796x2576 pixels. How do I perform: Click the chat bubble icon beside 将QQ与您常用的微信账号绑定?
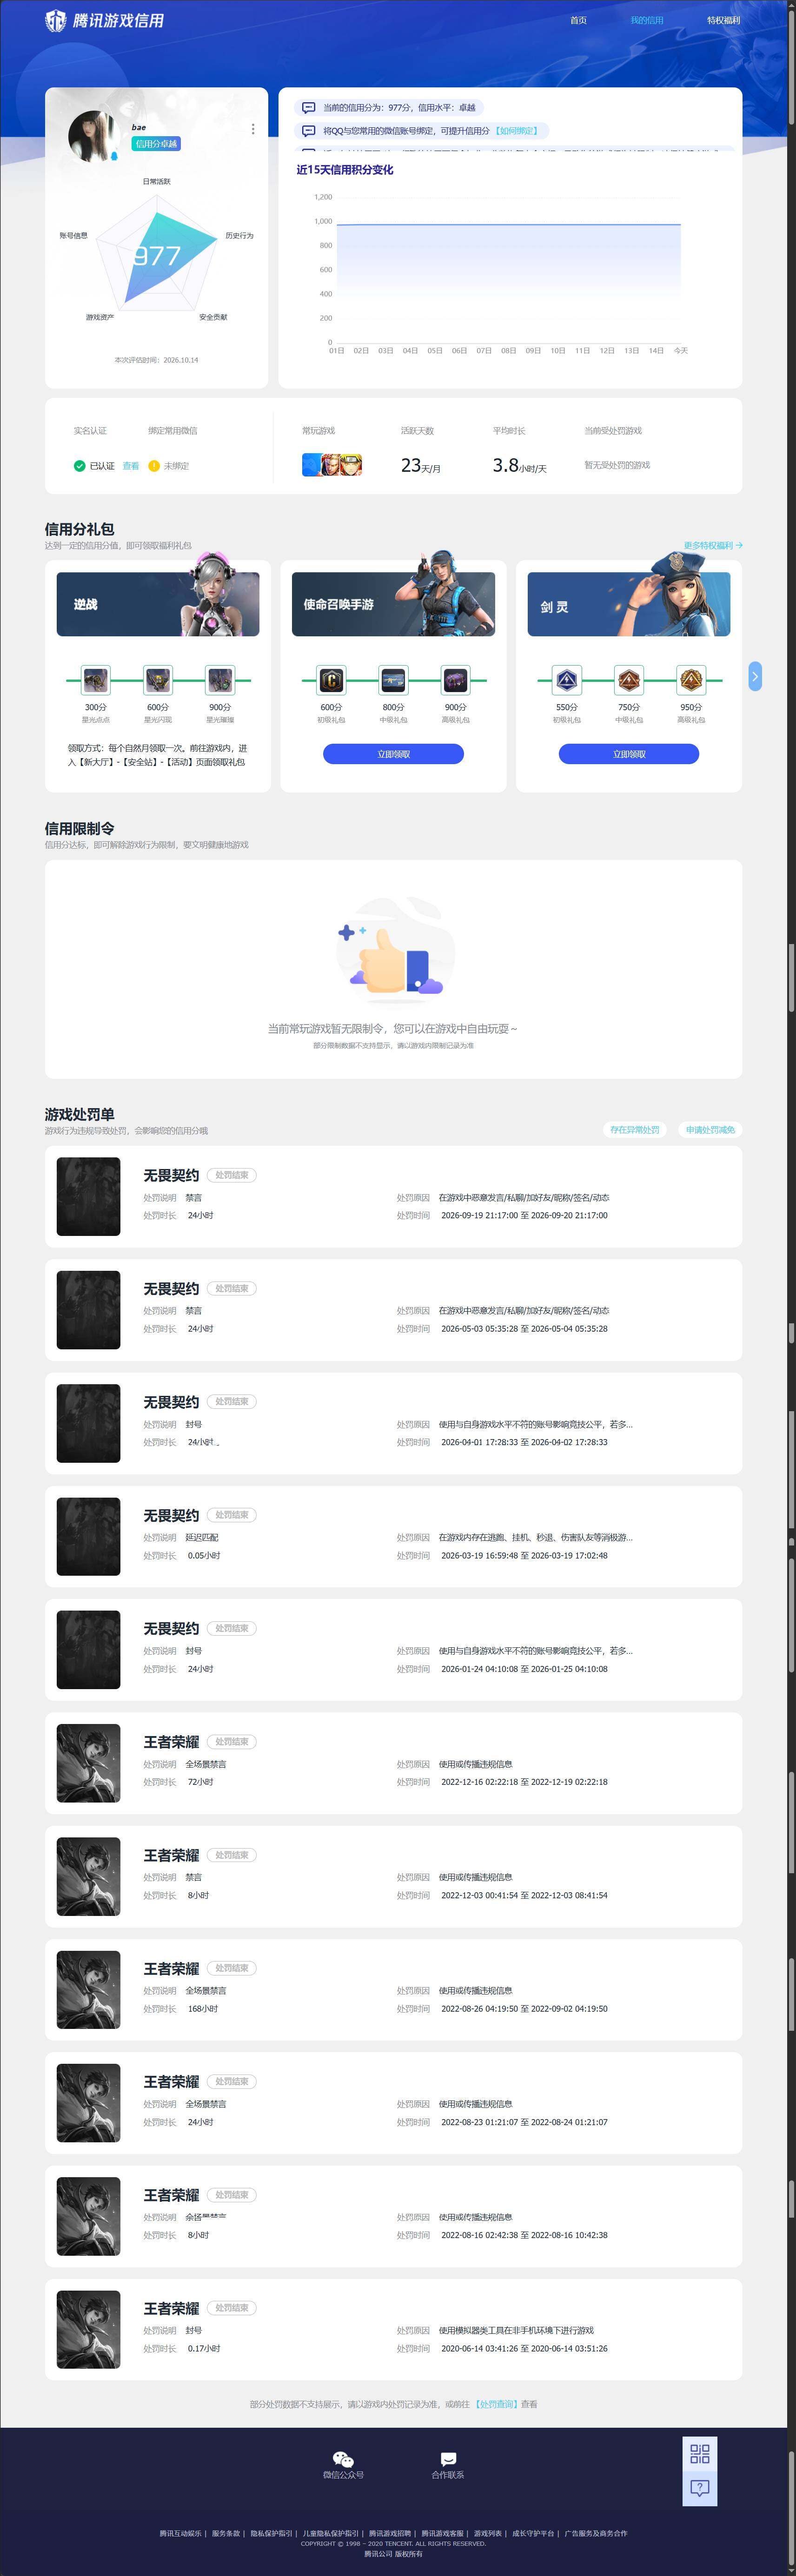(309, 131)
